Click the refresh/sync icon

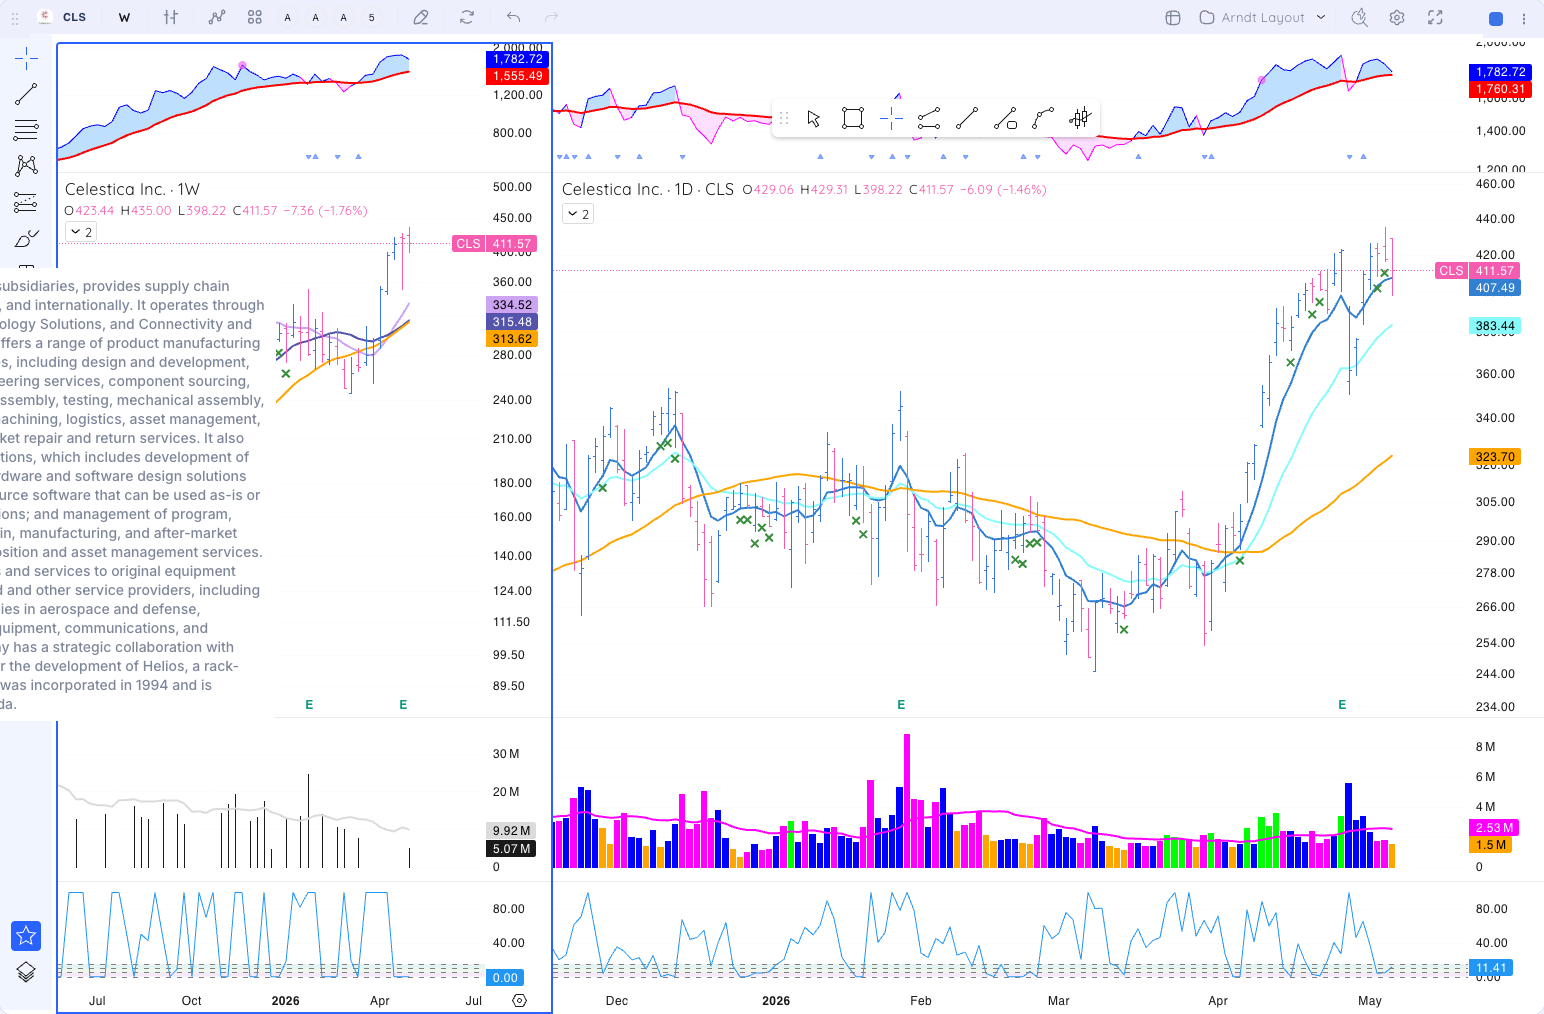tap(467, 17)
